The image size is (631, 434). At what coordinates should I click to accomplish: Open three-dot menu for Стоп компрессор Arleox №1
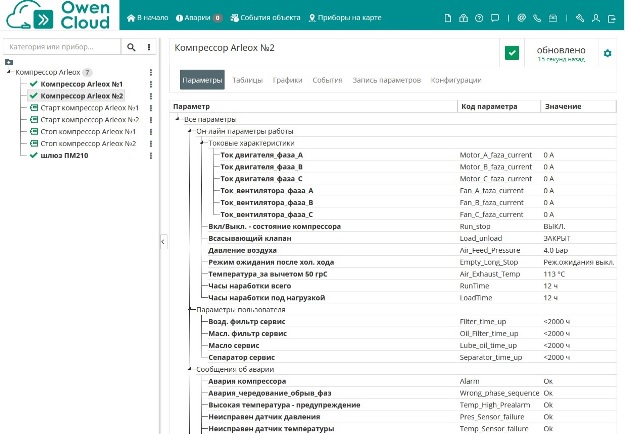point(151,132)
